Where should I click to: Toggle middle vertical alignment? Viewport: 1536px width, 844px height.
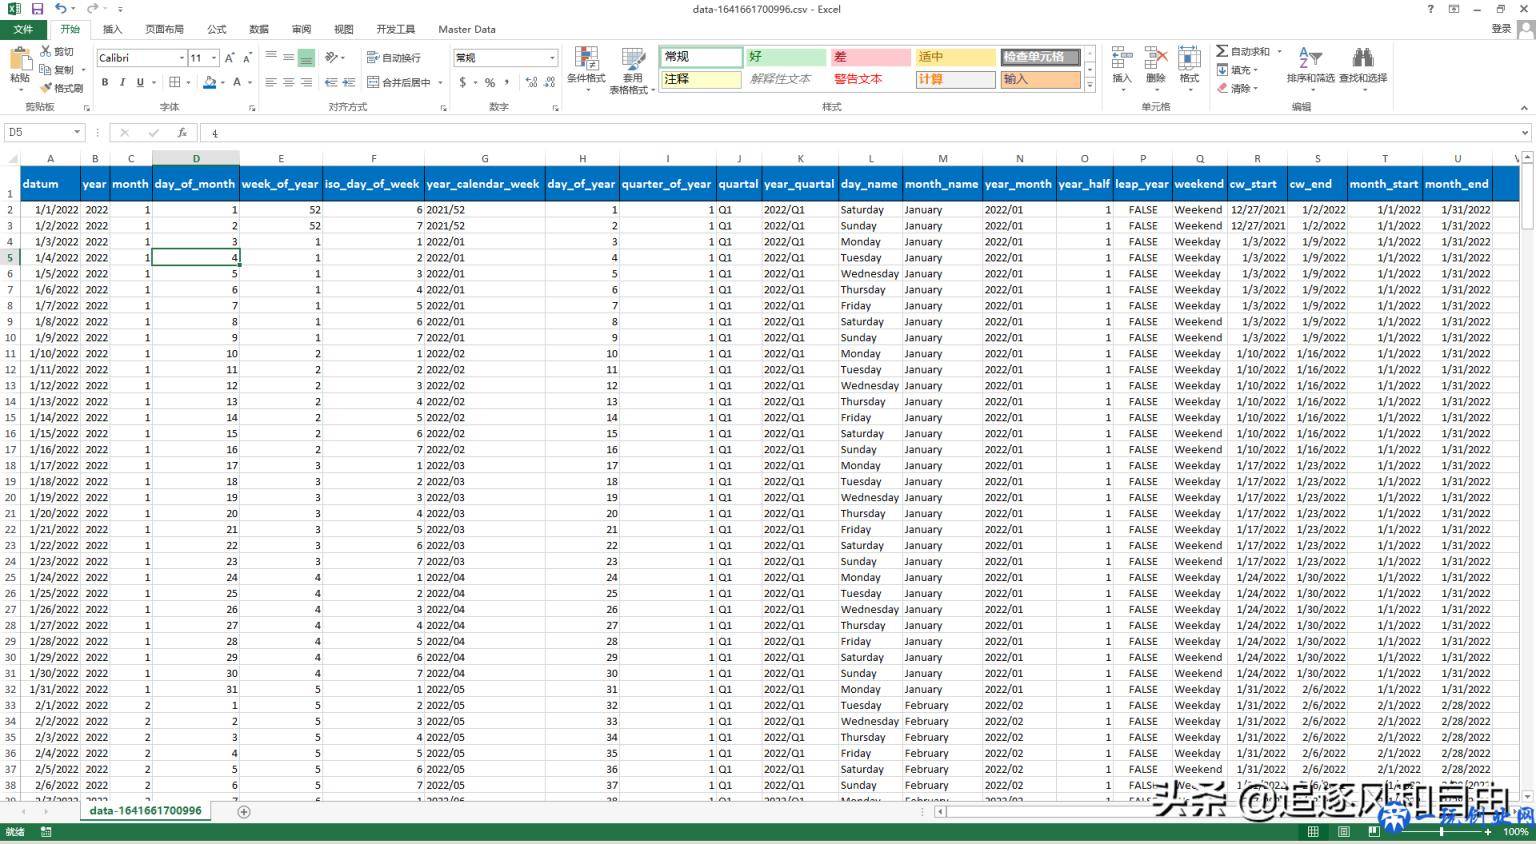[288, 58]
